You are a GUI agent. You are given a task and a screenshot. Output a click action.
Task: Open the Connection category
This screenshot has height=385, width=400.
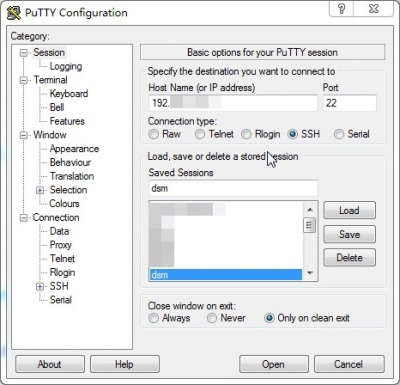pyautogui.click(x=56, y=218)
